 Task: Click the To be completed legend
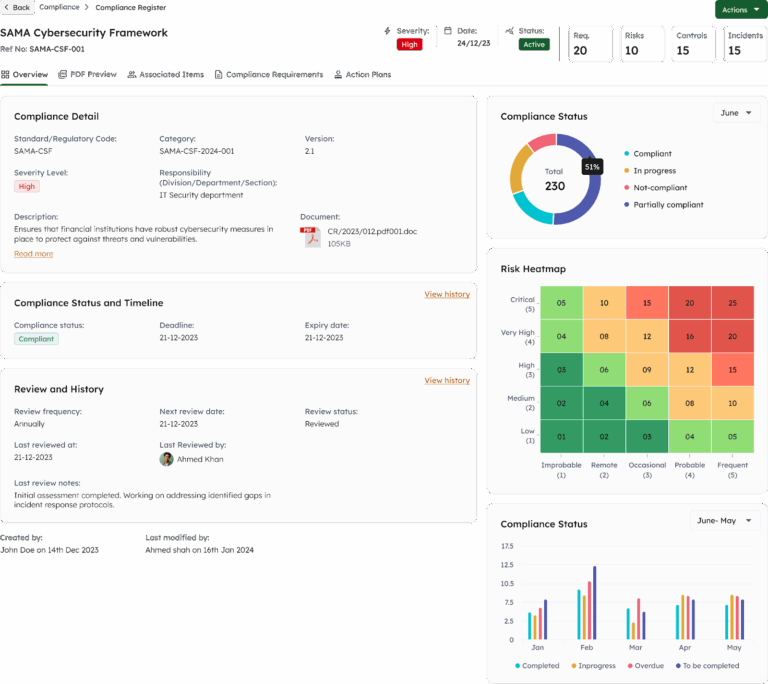(707, 665)
